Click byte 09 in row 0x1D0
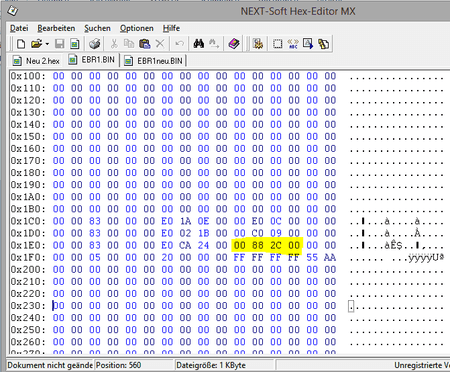The image size is (450, 372). pos(276,233)
